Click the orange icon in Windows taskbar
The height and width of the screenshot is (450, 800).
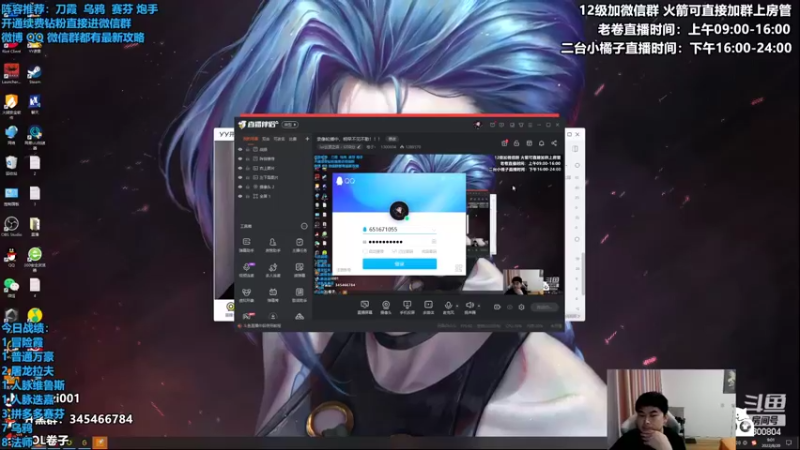[100, 442]
